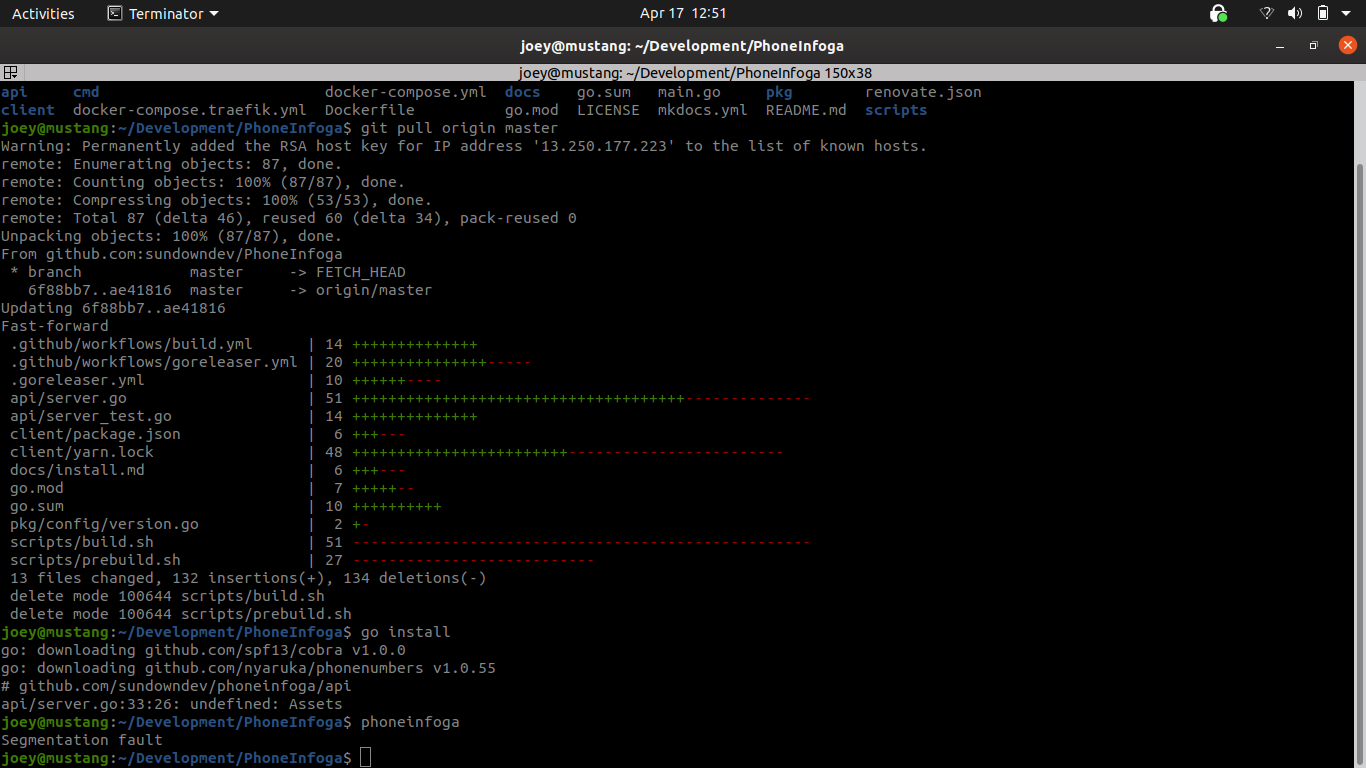1366x768 pixels.
Task: Click the lock icon with green indicator
Action: tap(1217, 12)
